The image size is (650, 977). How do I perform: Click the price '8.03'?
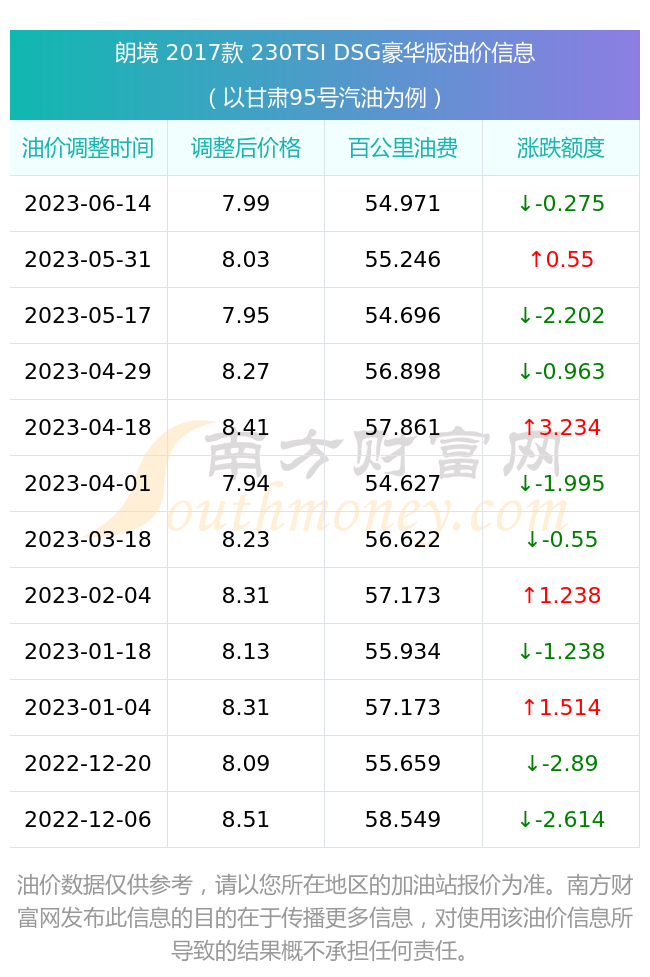point(246,260)
